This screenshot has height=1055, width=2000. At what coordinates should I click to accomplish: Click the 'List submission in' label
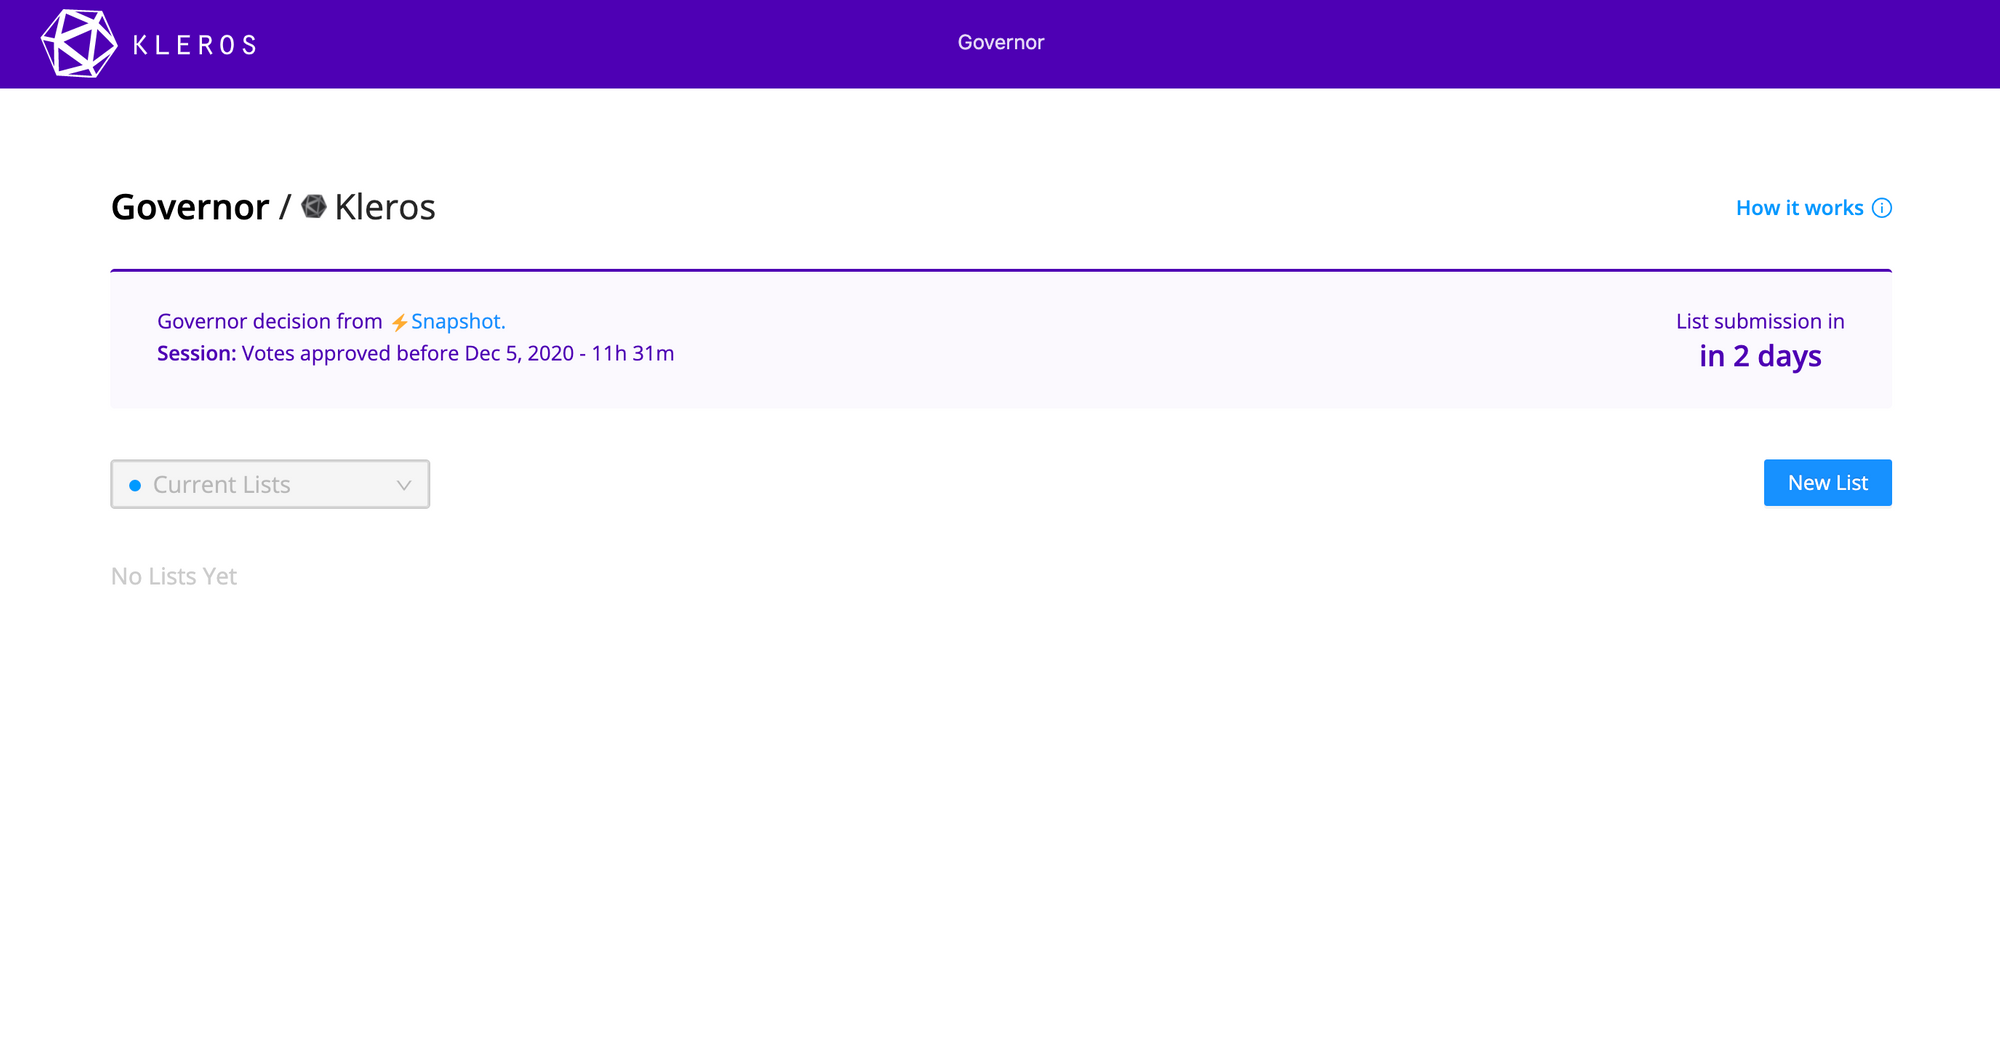tap(1760, 321)
